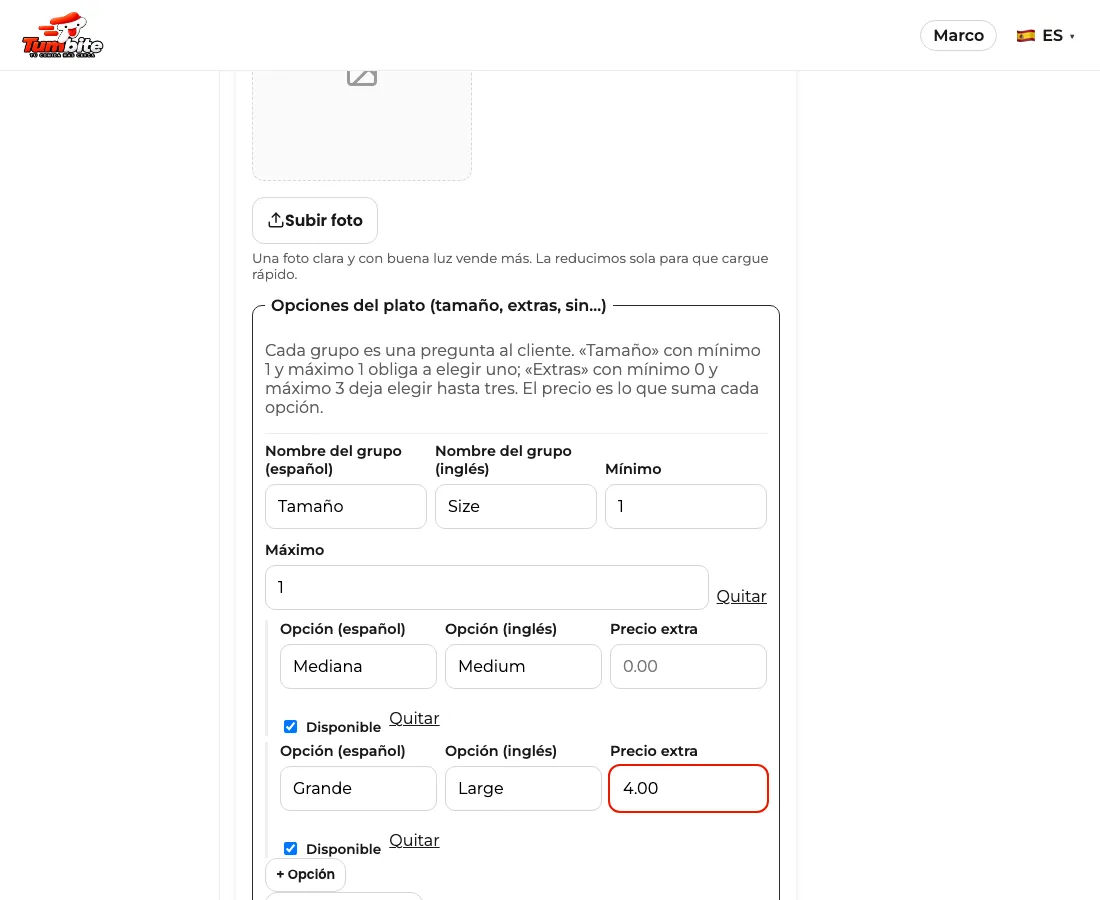Viewport: 1100px width, 900px height.
Task: Click the 'Opciones del plato (tamaño, extras, sin...)' heading
Action: click(x=438, y=306)
